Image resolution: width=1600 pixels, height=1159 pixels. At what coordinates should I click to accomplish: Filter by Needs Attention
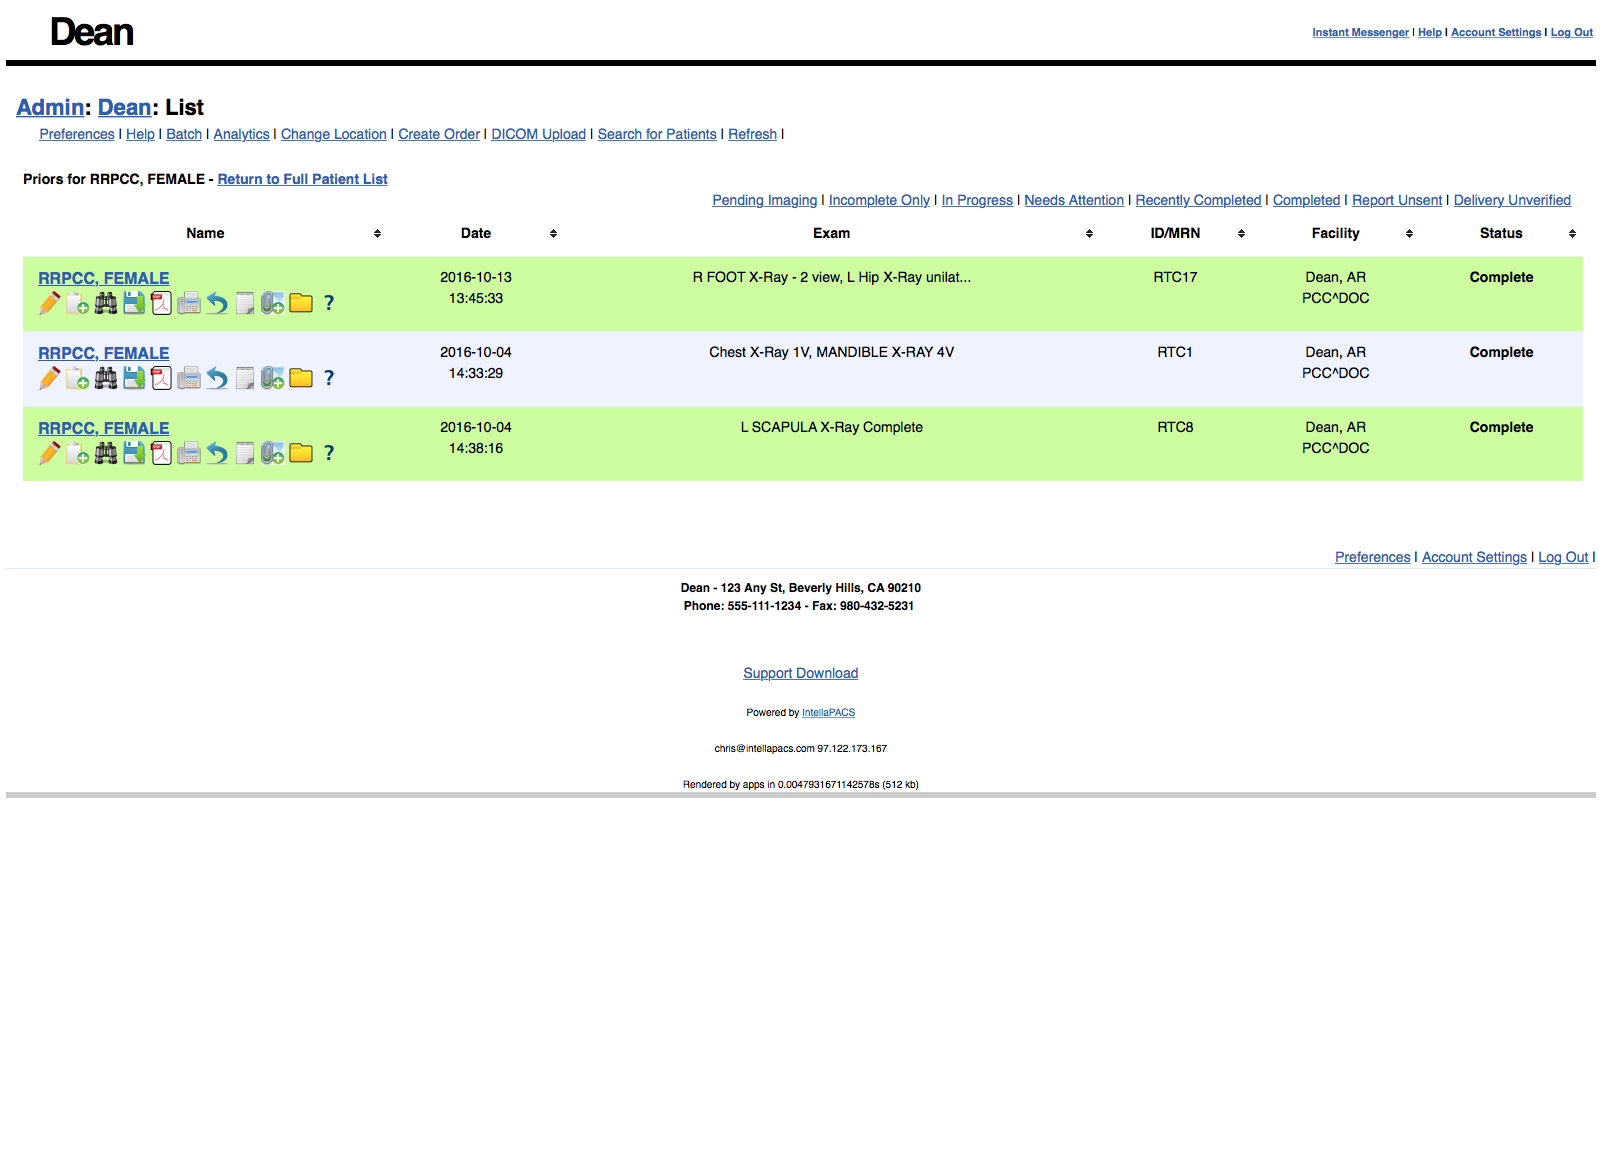click(1074, 200)
